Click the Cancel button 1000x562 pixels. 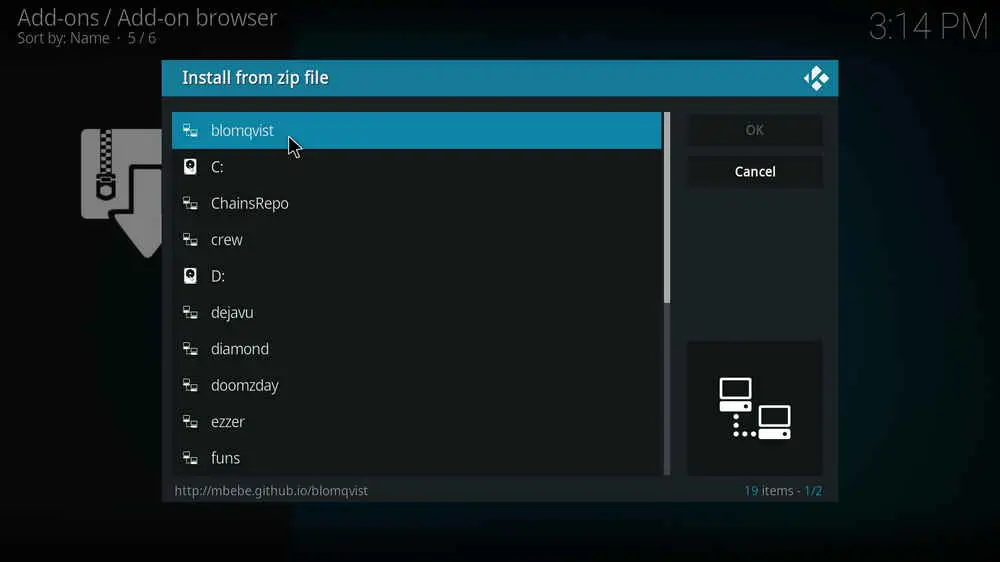[x=754, y=172]
